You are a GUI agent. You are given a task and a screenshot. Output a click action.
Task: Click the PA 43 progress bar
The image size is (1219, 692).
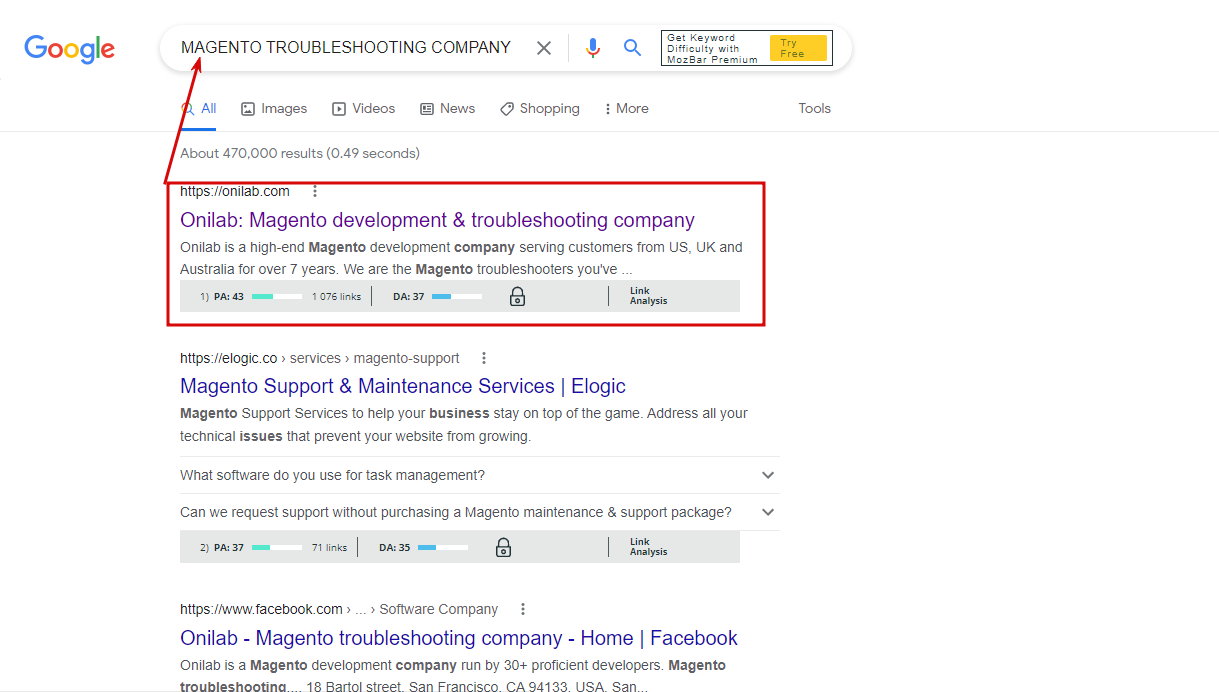[x=277, y=296]
